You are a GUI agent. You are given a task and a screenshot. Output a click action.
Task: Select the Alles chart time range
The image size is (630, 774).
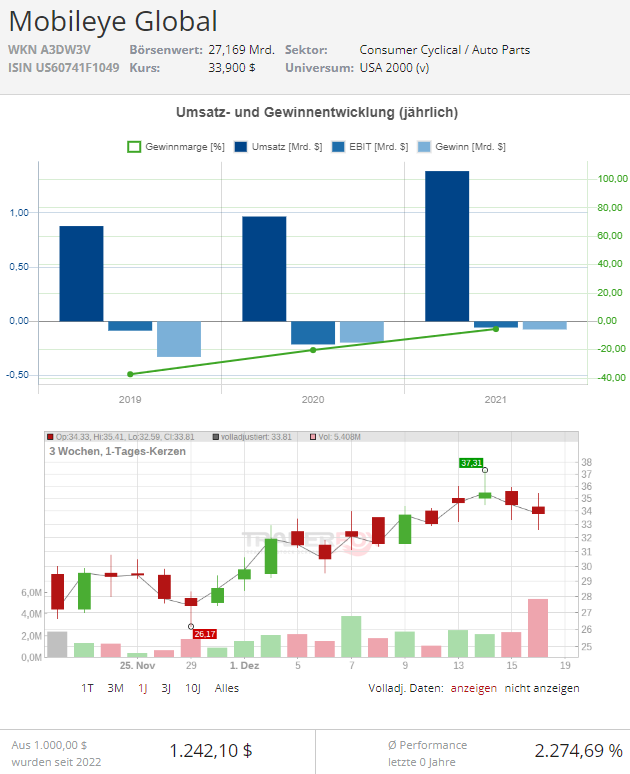[227, 688]
